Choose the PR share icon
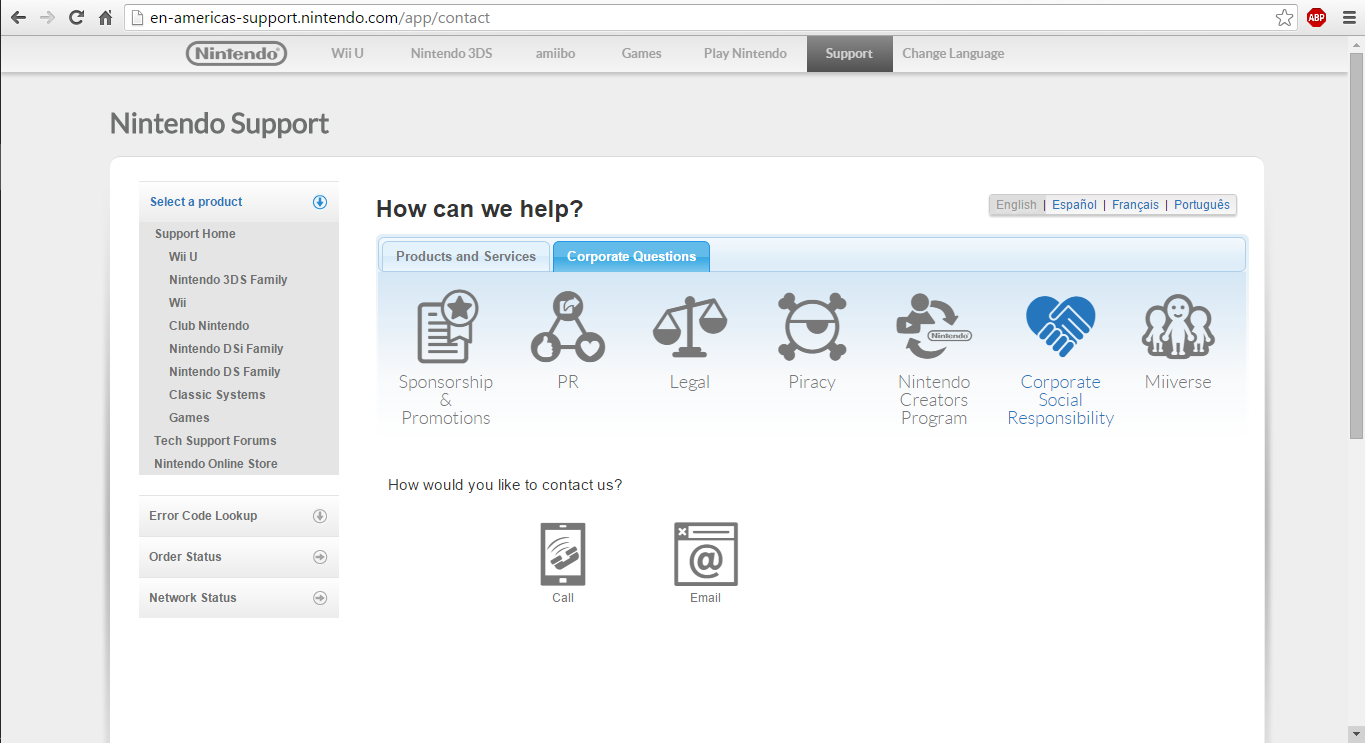 (568, 327)
